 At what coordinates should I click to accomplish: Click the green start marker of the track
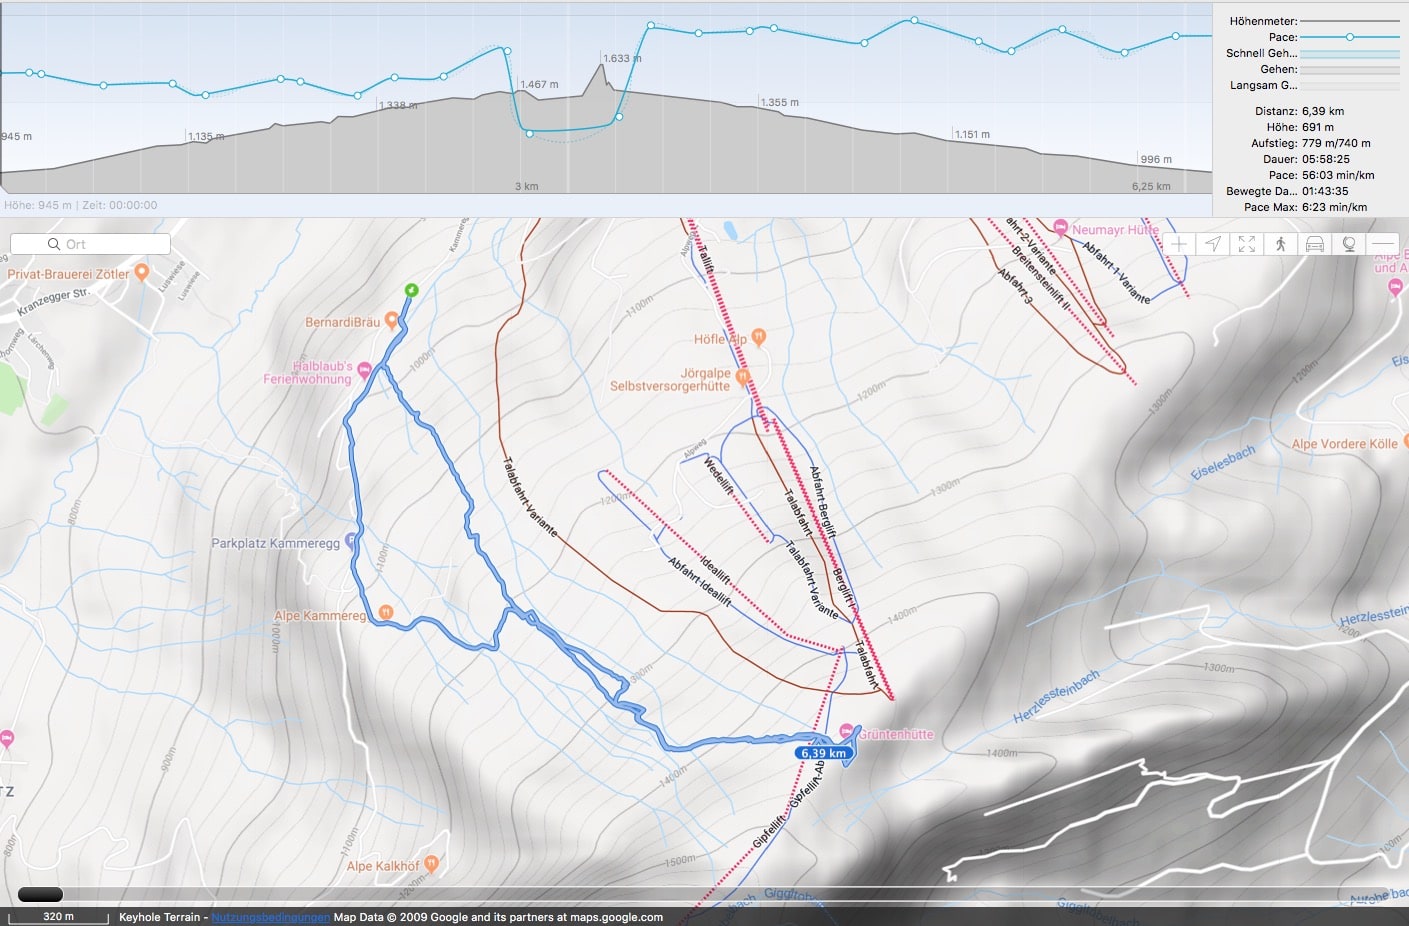[411, 290]
